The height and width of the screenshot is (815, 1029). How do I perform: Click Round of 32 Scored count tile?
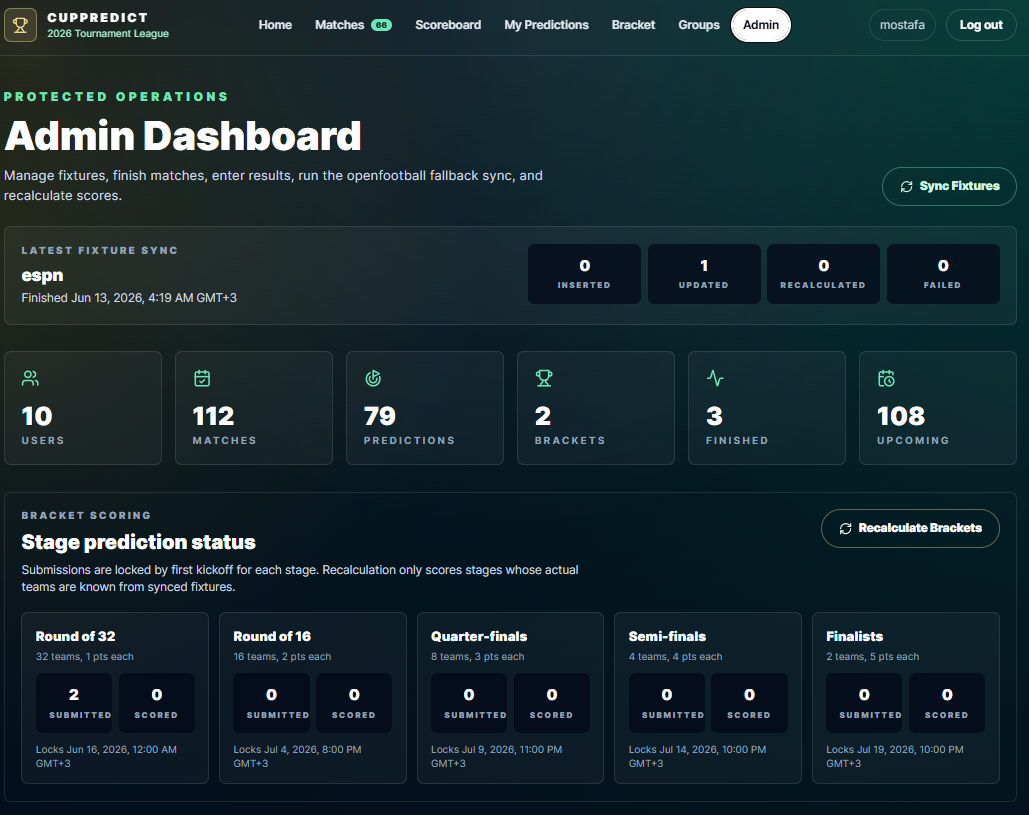(157, 703)
